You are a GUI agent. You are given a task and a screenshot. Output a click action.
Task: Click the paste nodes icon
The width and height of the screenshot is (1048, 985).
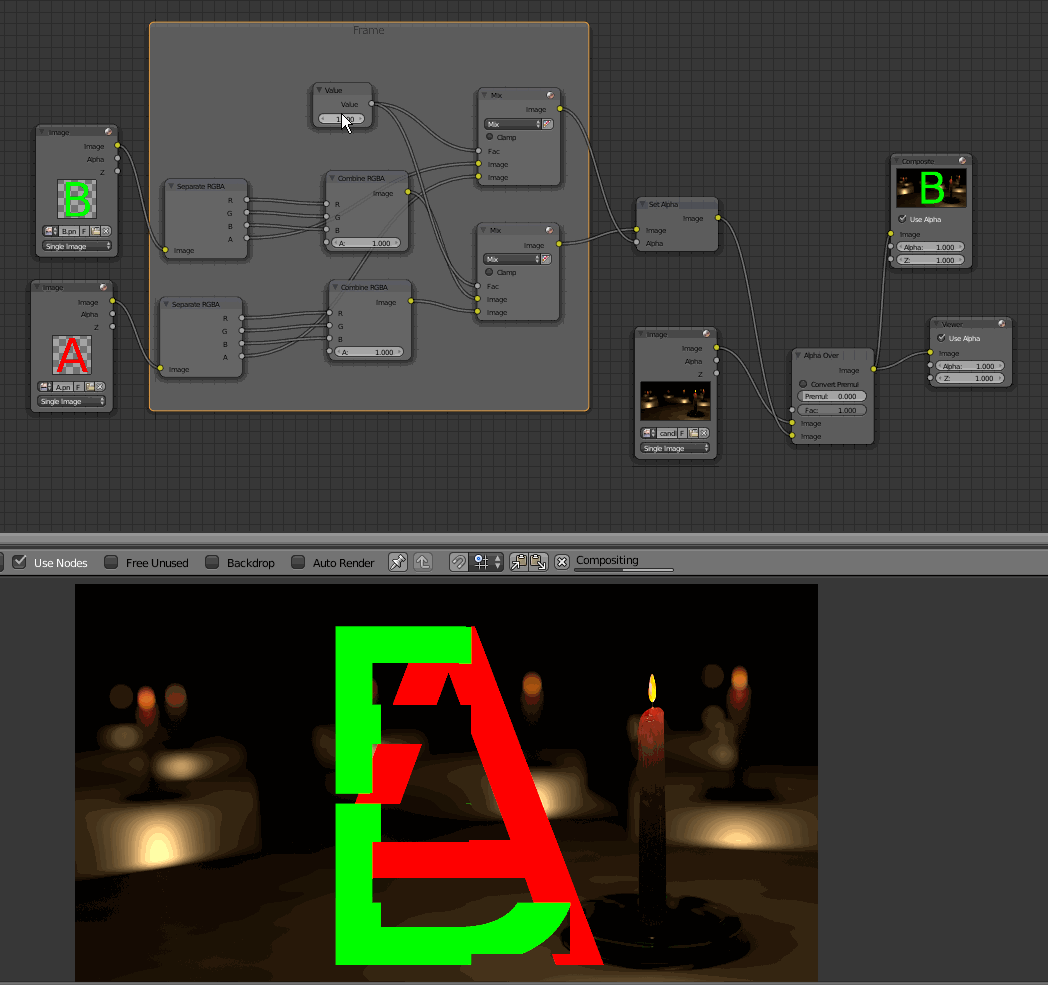(537, 561)
